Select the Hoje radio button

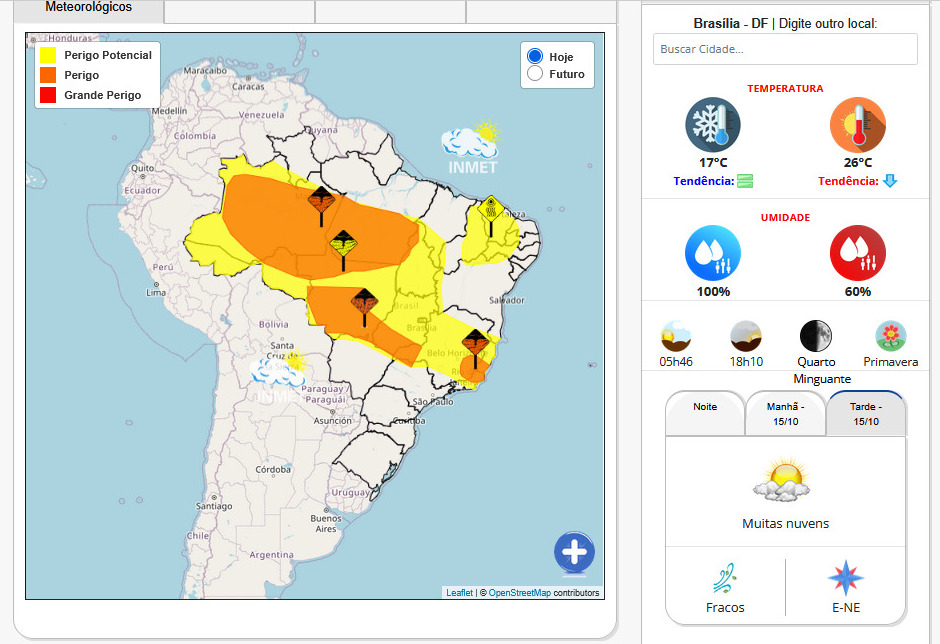point(535,57)
